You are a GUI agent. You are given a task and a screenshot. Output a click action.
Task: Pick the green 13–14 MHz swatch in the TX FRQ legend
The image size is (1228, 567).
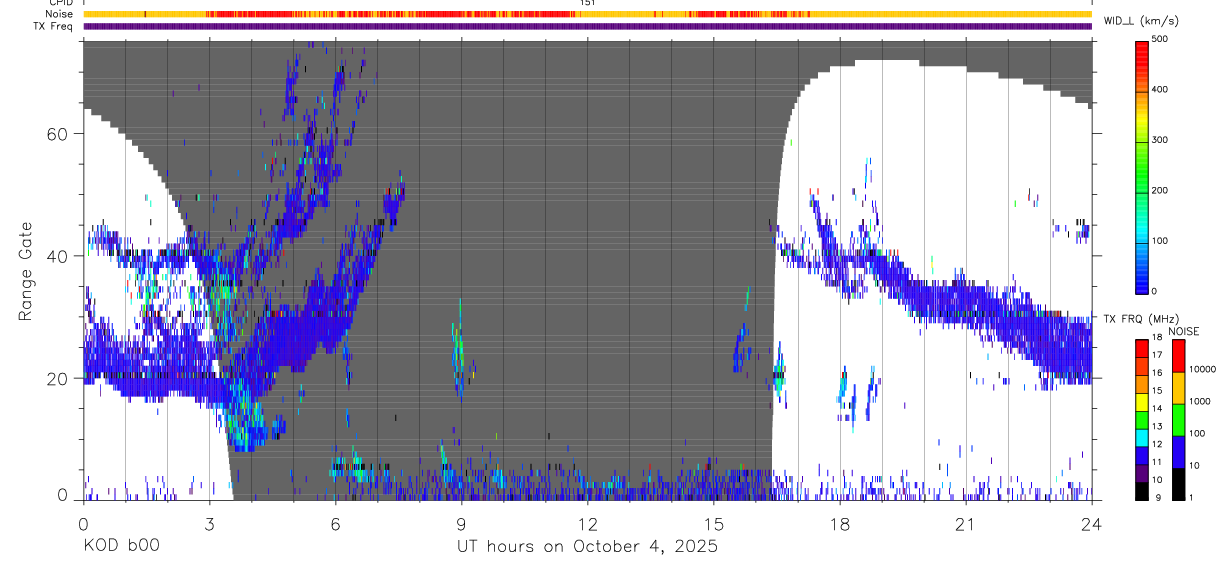tap(1143, 420)
